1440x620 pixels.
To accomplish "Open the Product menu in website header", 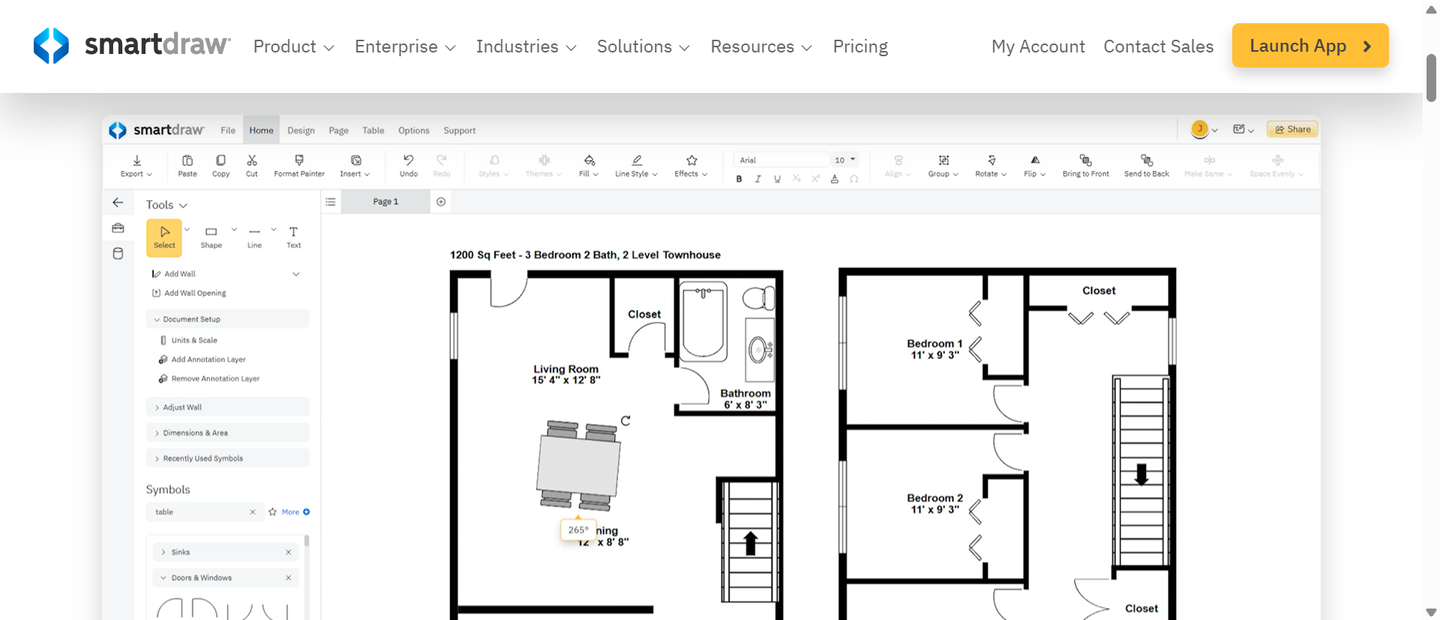I will pos(294,47).
